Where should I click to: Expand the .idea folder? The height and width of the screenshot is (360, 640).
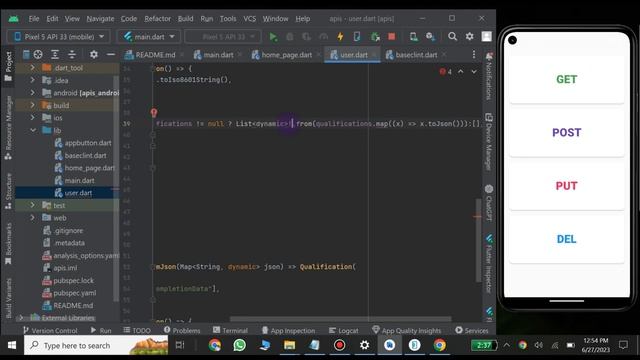(x=33, y=80)
